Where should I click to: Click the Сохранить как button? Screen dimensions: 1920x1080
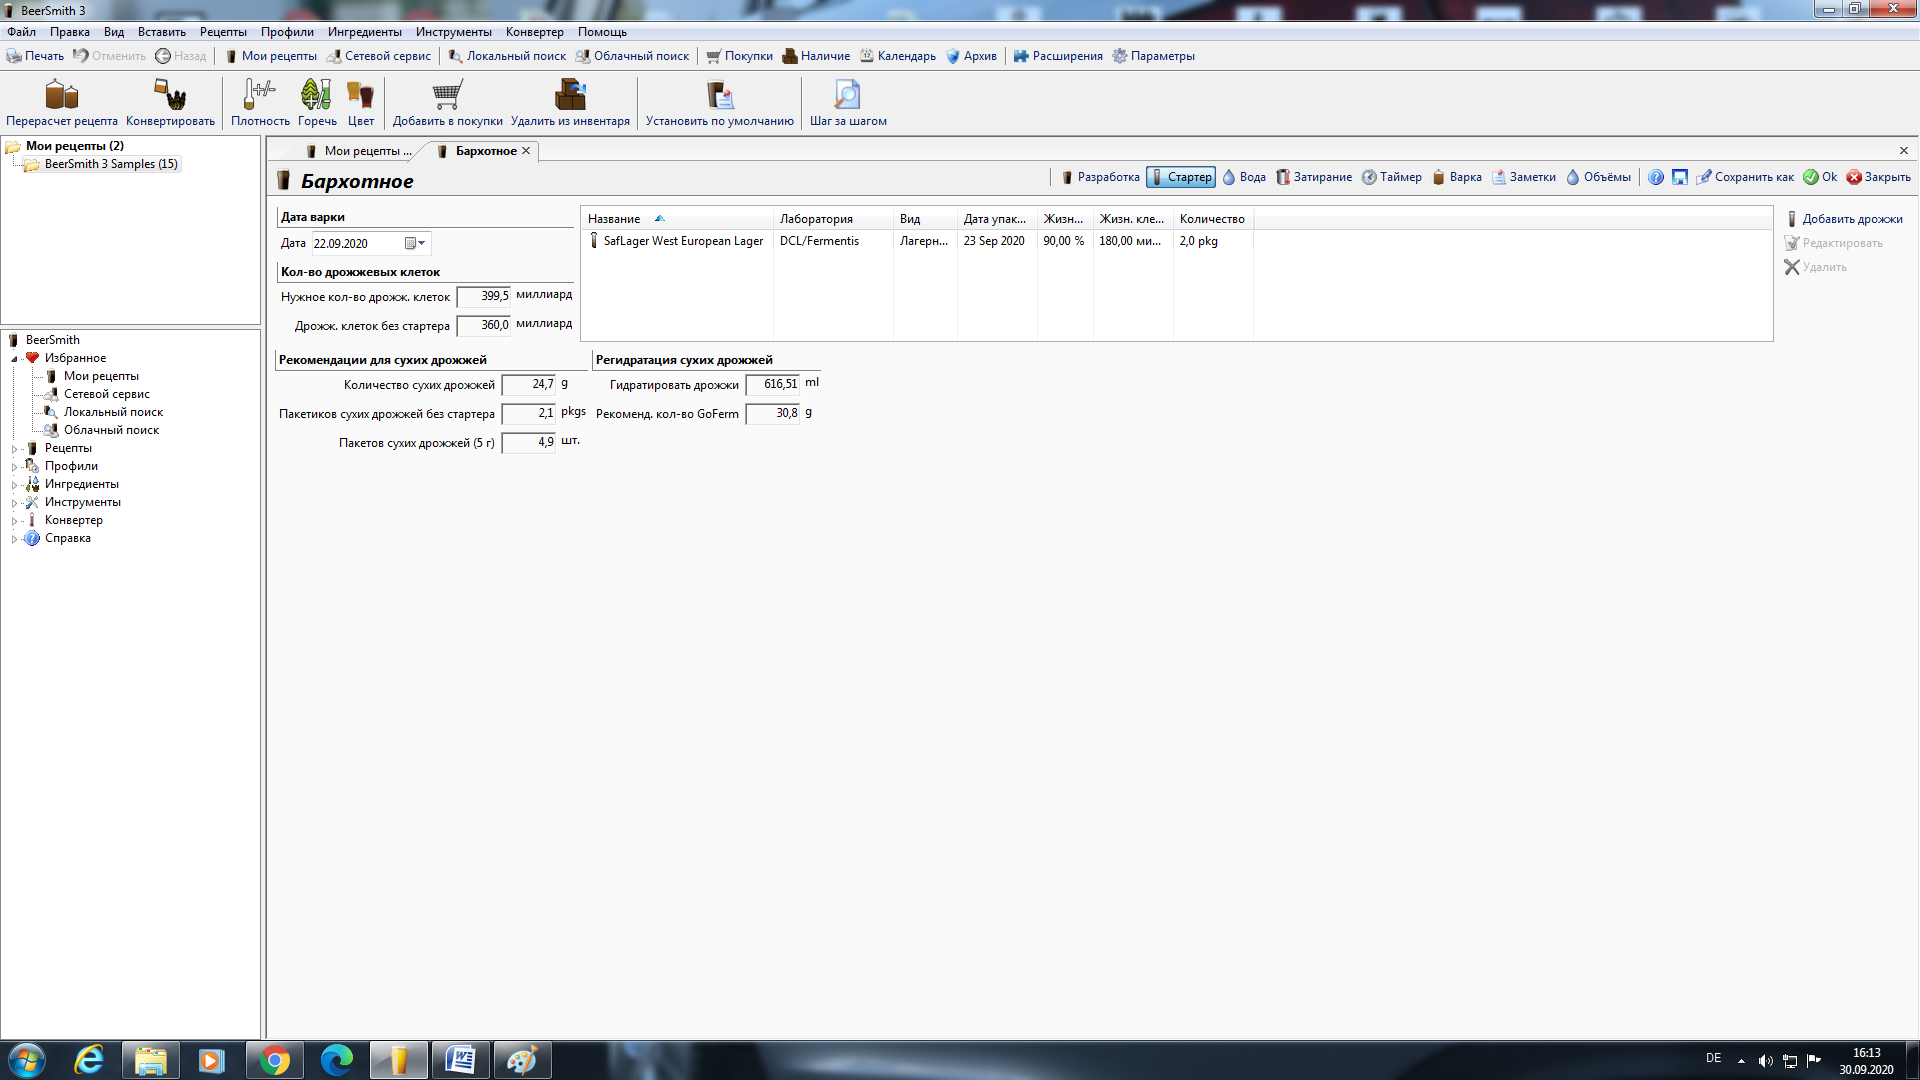coord(1745,177)
